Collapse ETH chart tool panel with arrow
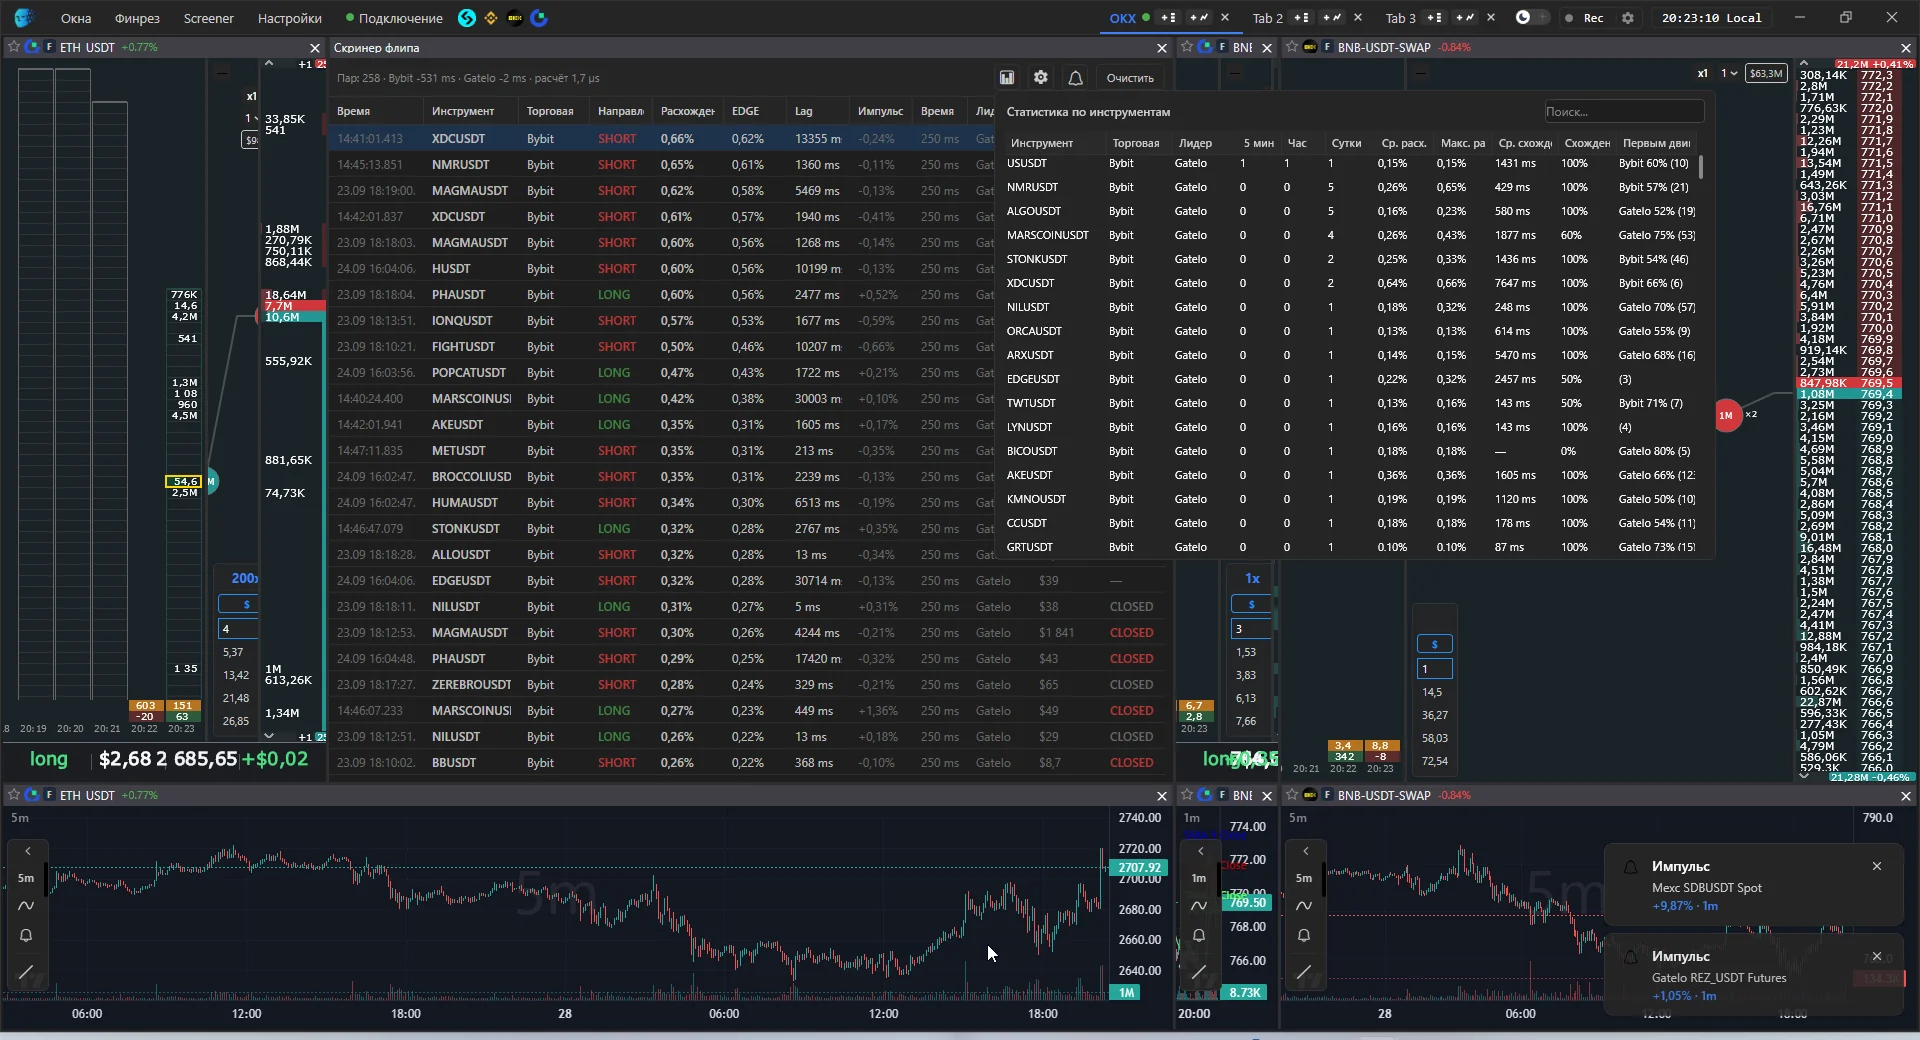 point(28,851)
